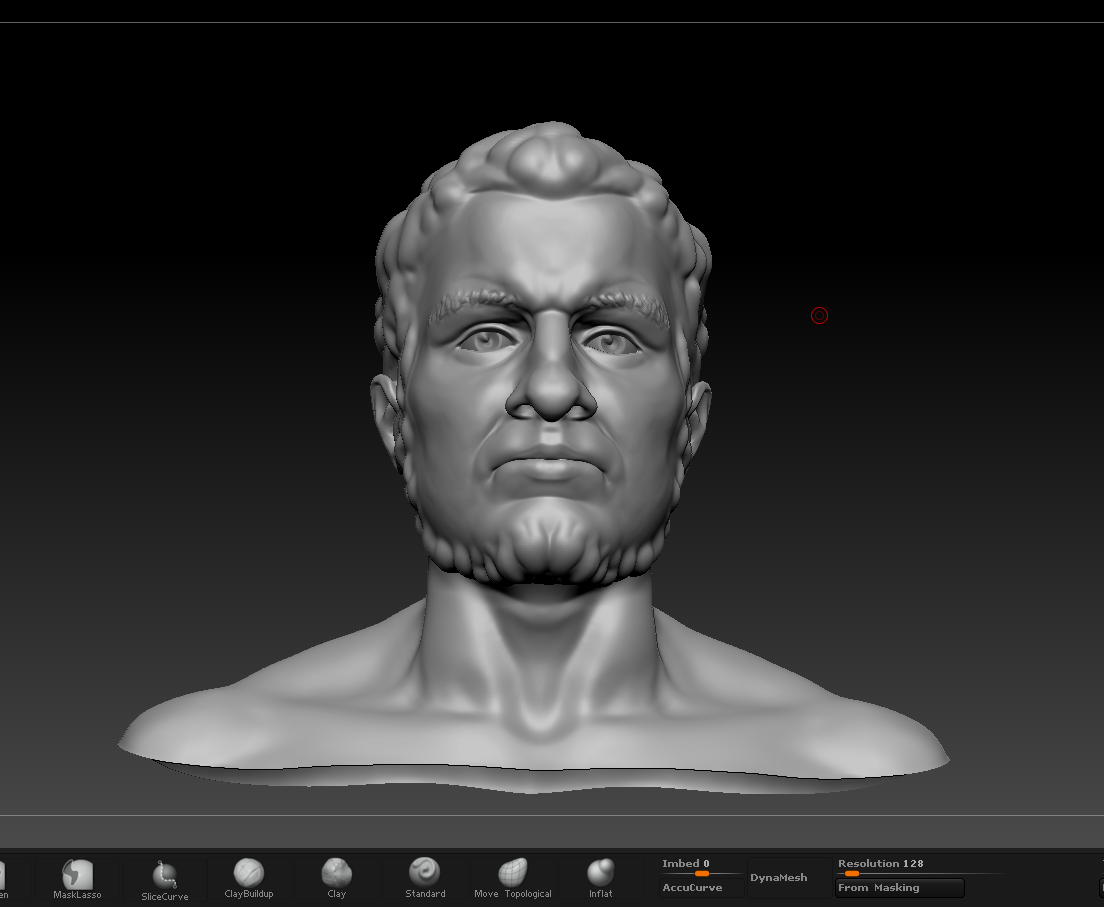
Task: Click the red brush cursor circle
Action: [819, 316]
